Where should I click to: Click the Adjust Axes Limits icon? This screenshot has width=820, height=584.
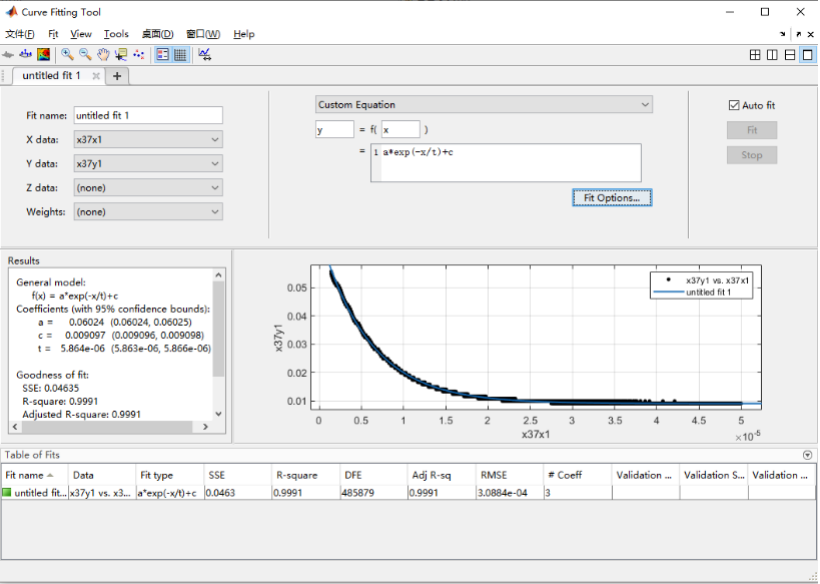tap(205, 55)
